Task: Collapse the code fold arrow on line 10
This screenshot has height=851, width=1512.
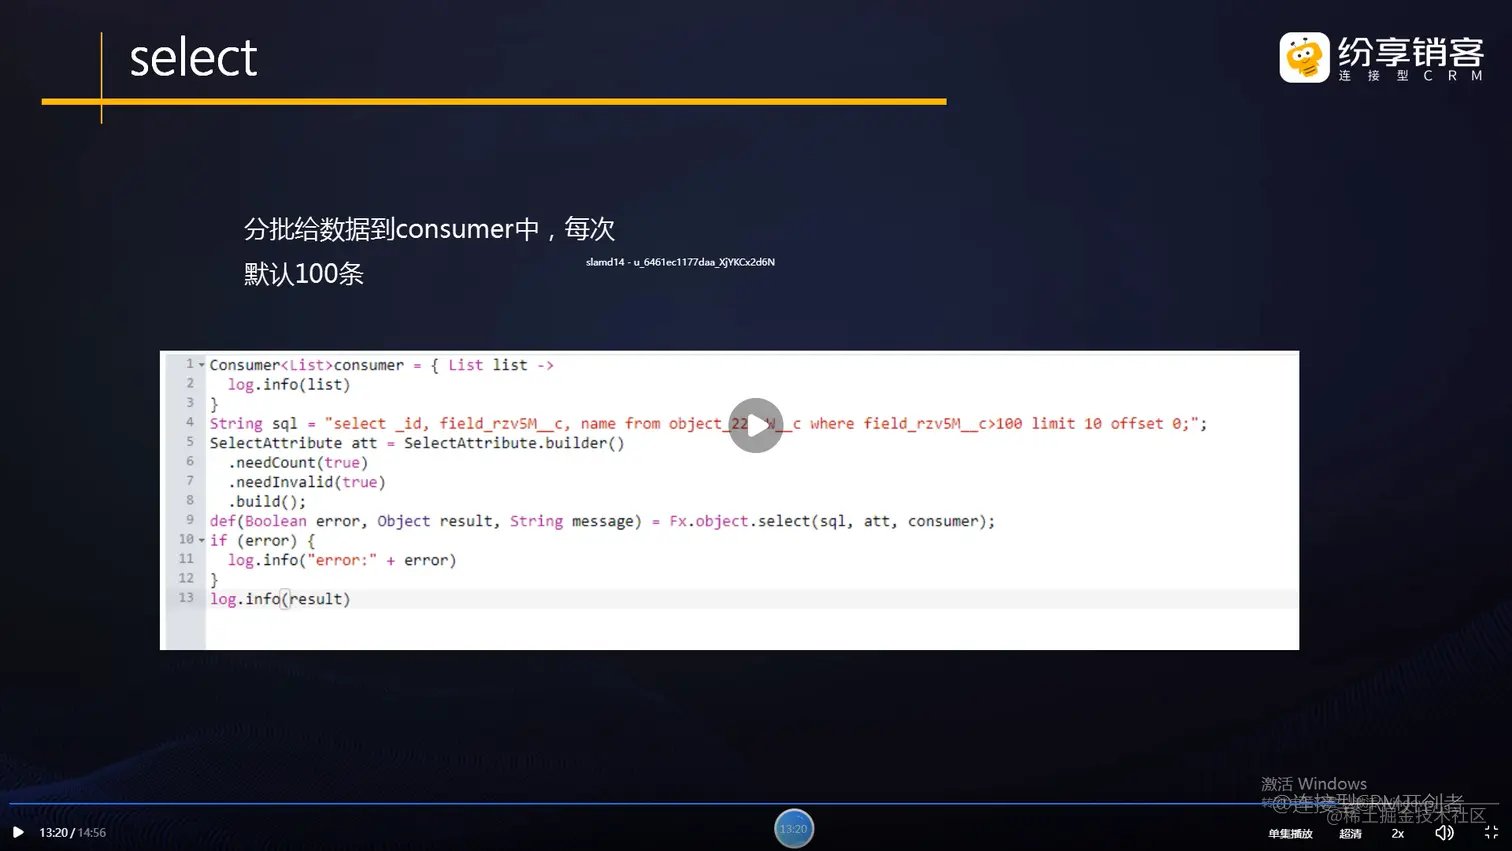Action: coord(202,540)
